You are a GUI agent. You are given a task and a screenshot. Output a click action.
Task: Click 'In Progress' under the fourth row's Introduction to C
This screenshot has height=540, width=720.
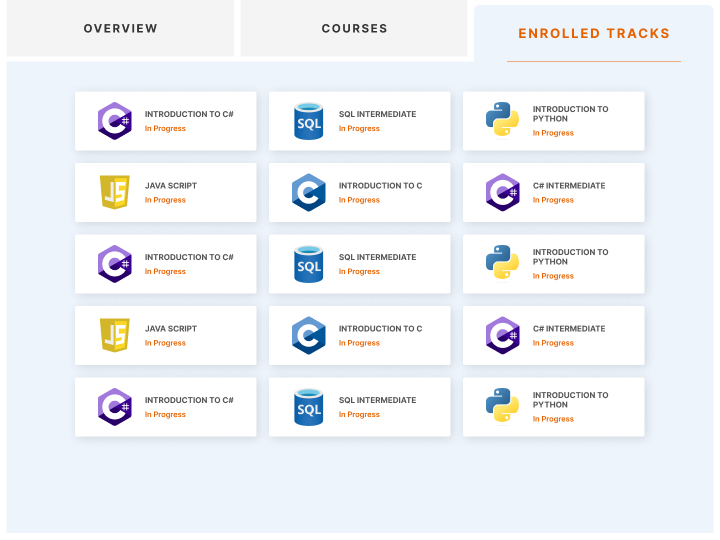tap(359, 343)
